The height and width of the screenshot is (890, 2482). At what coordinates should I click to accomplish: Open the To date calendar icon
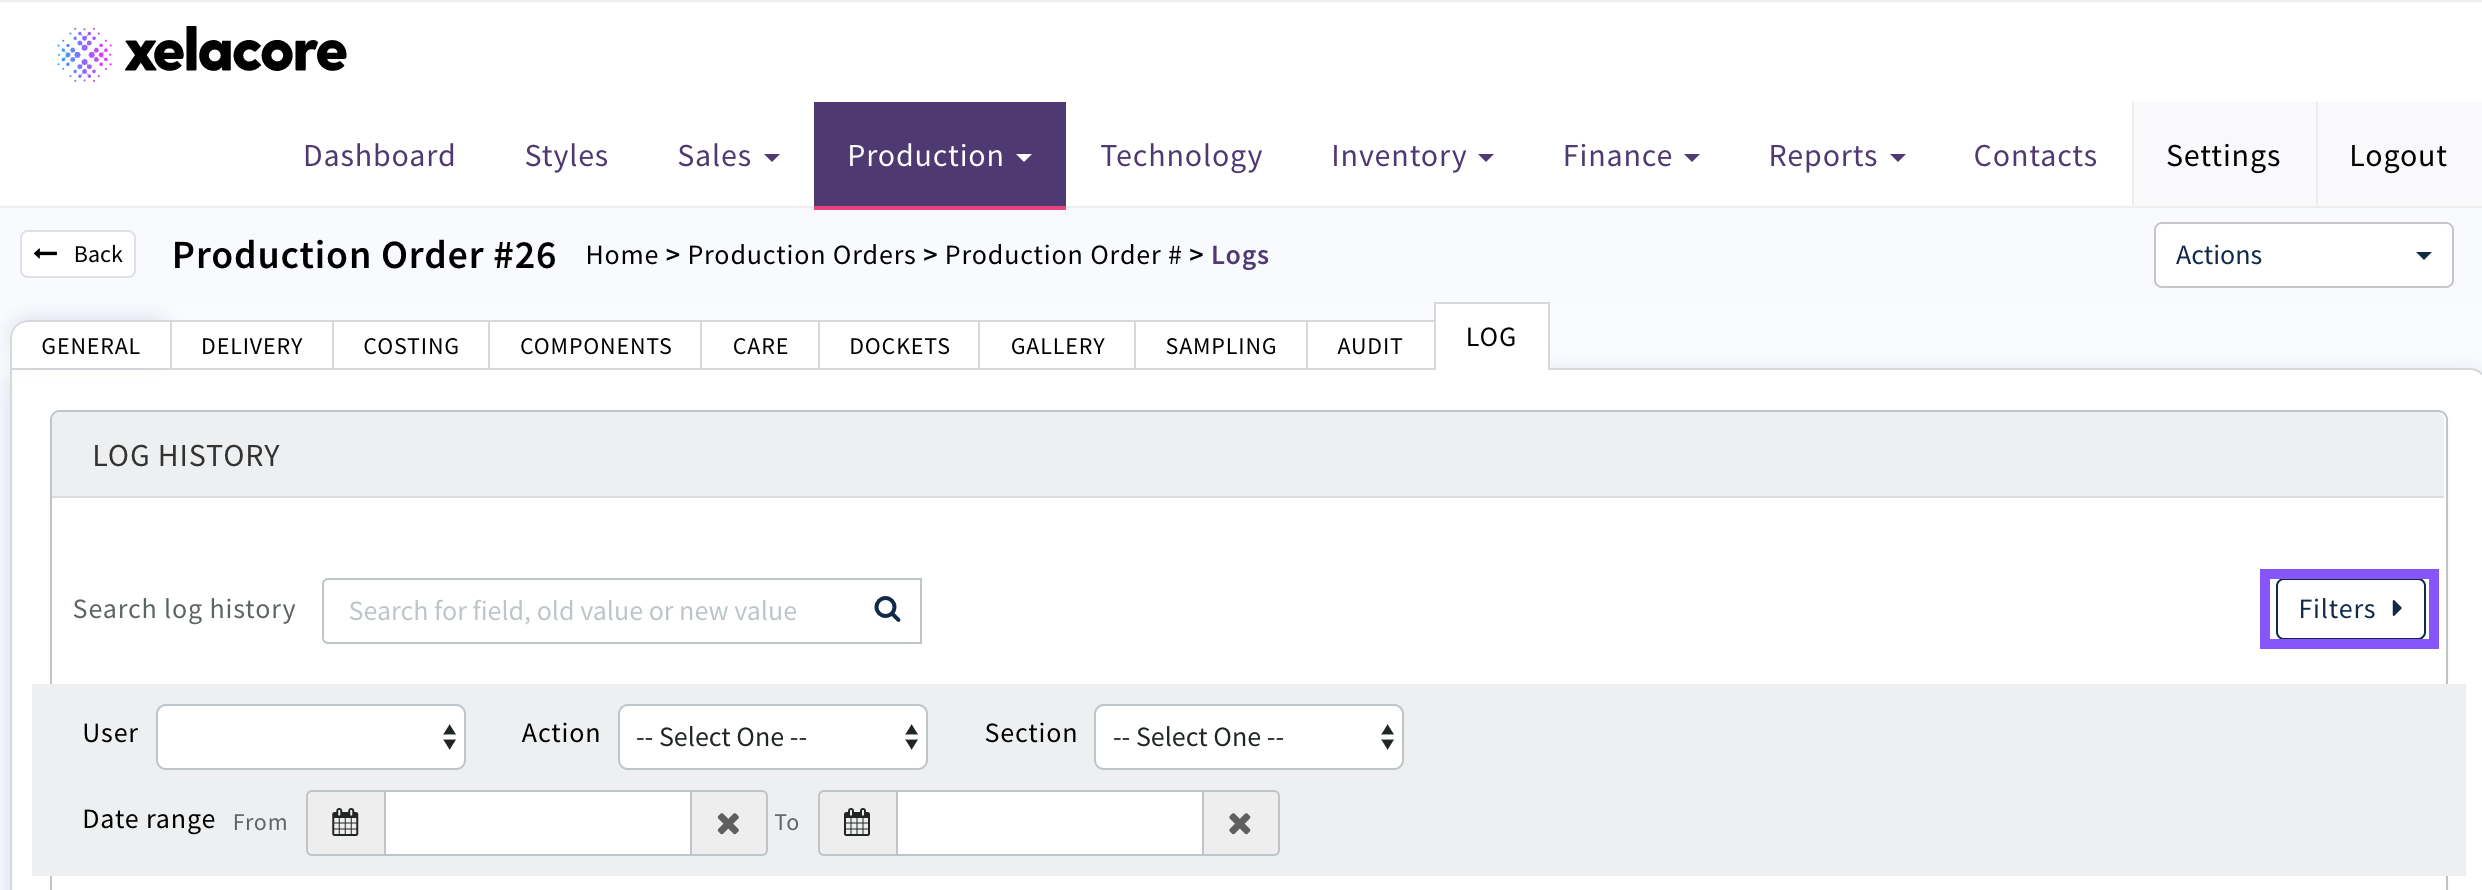pyautogui.click(x=857, y=823)
